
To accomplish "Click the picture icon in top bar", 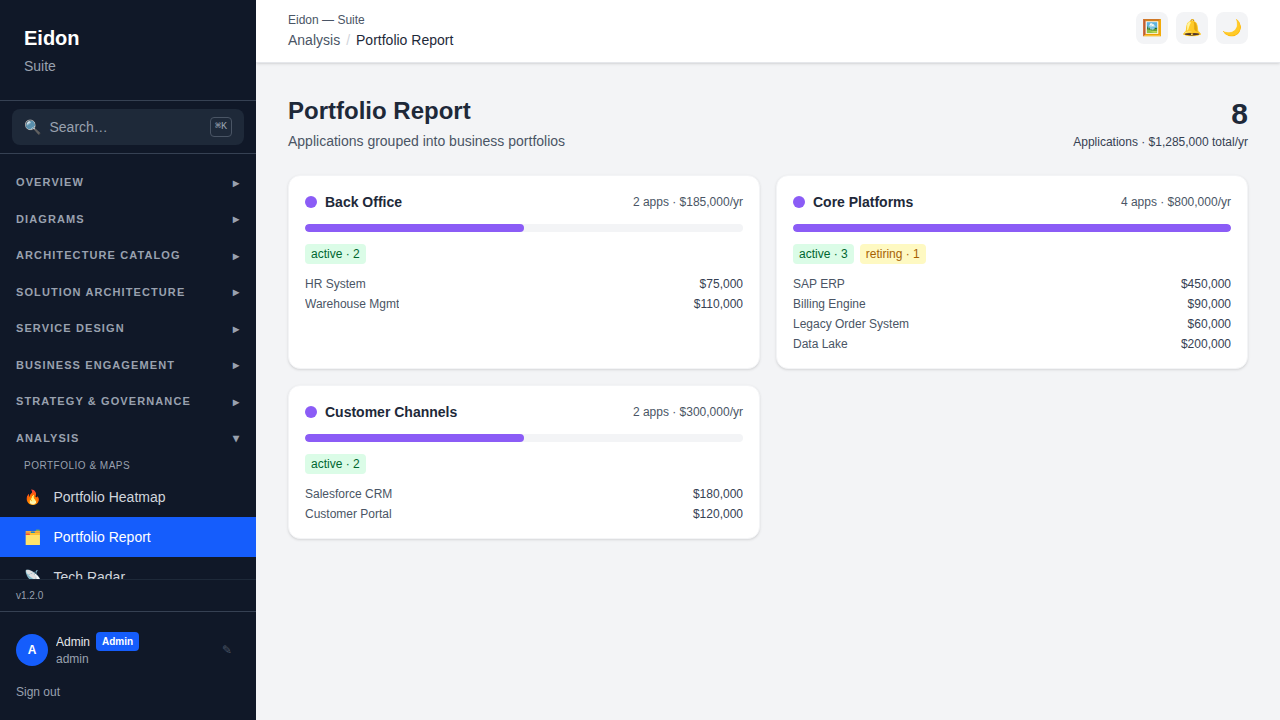I will tap(1152, 28).
